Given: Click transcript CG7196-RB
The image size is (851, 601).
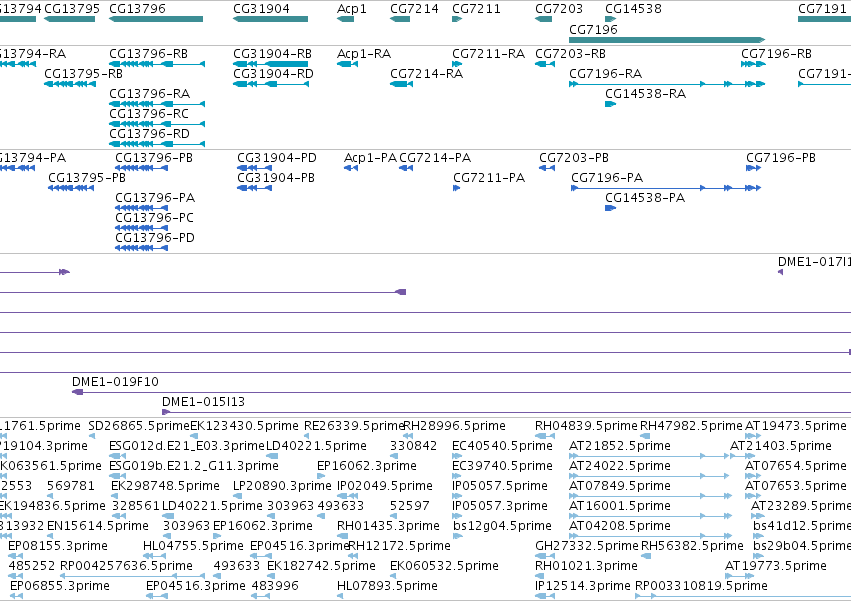Looking at the screenshot, I should click(x=753, y=64).
